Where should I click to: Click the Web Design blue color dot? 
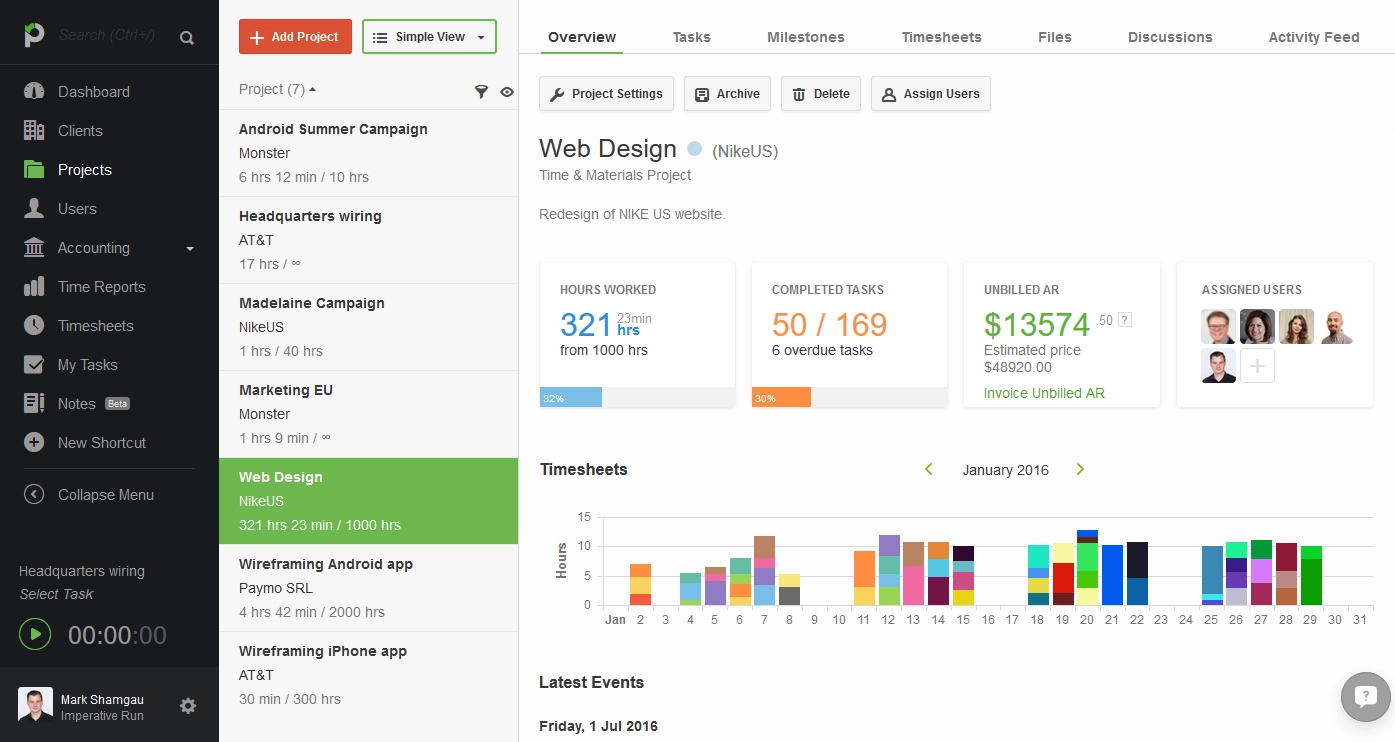click(x=695, y=149)
